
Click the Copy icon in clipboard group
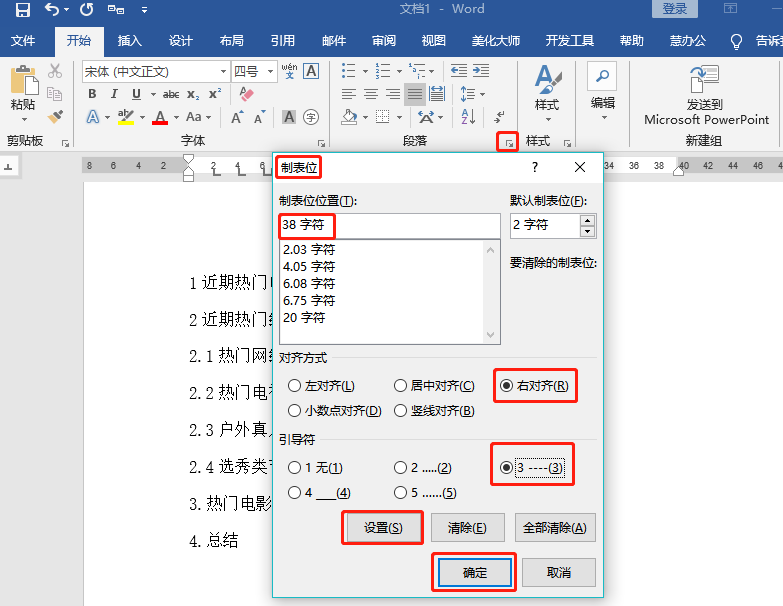tap(54, 94)
